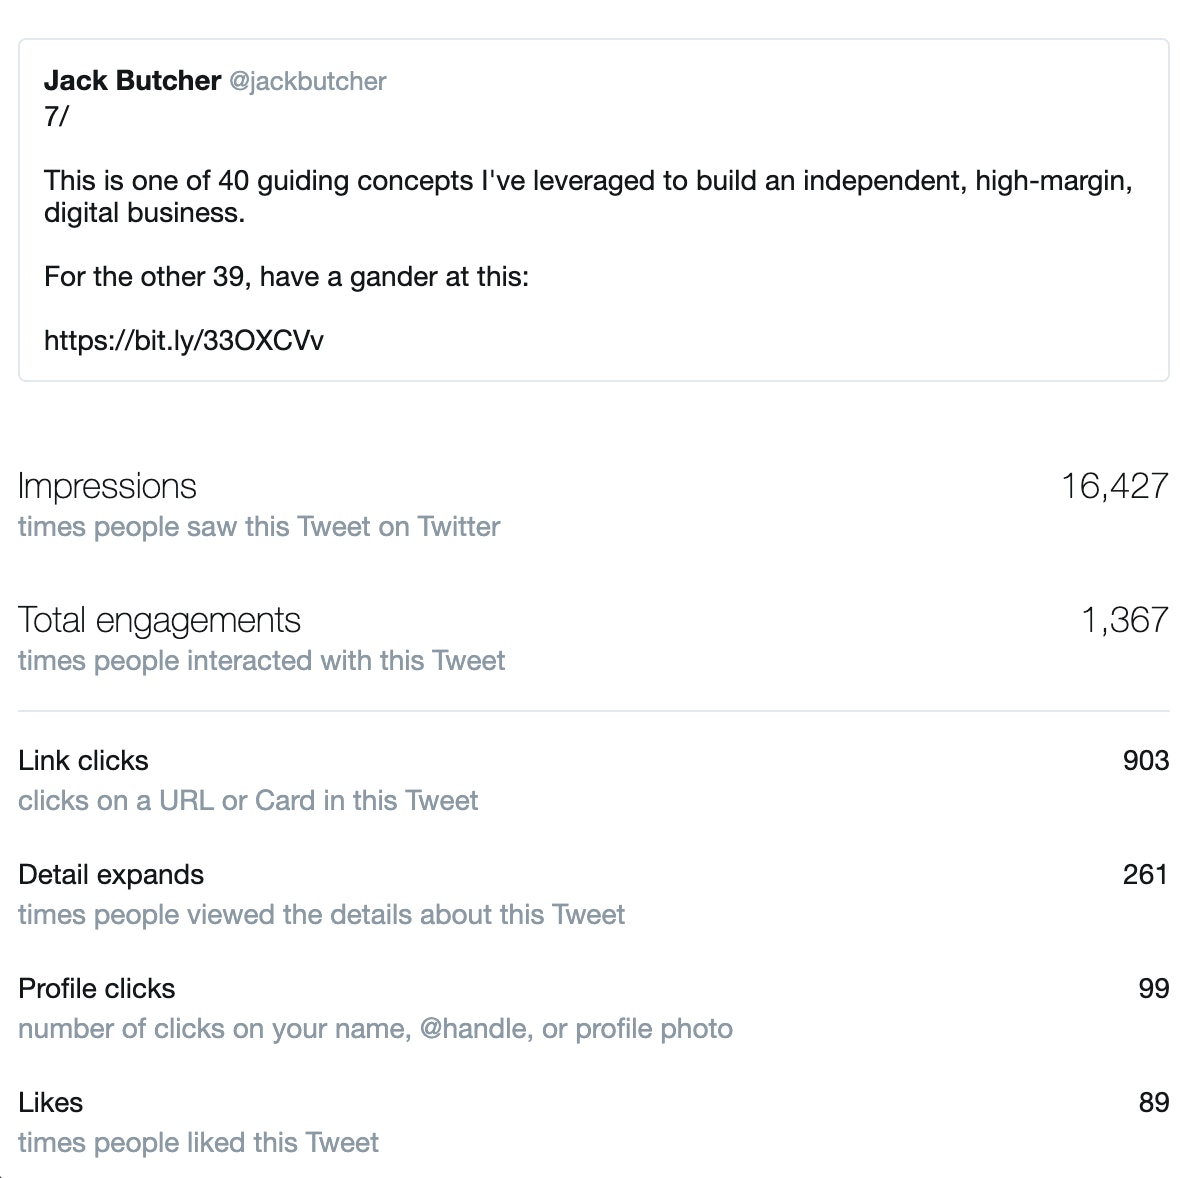
Task: Click the 261 detail expands value
Action: [1145, 875]
